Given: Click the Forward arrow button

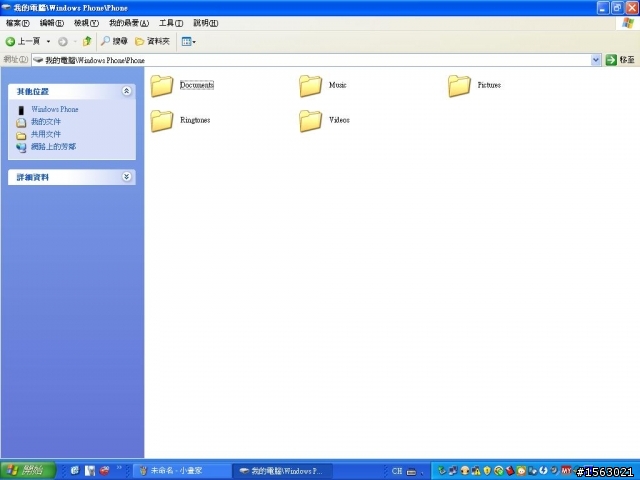Looking at the screenshot, I should tap(62, 41).
